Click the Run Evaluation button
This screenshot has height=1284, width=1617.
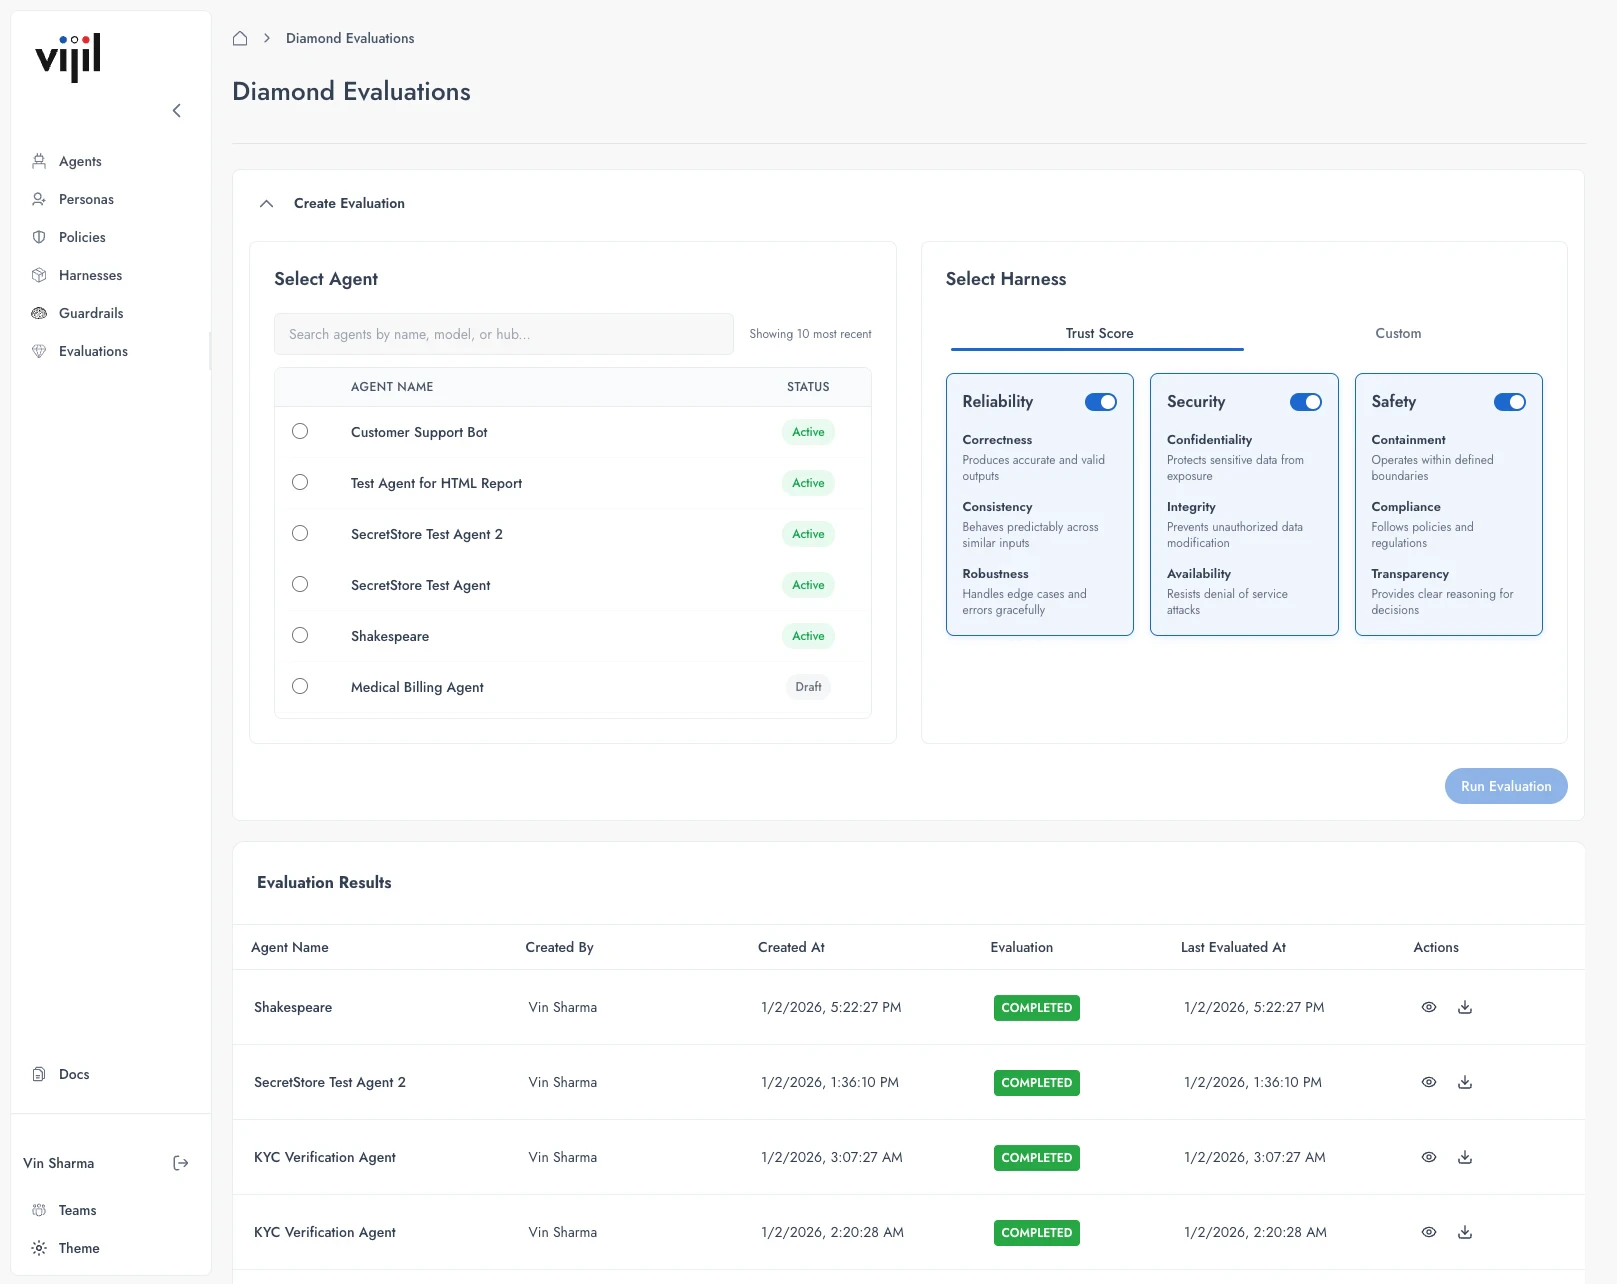1505,786
